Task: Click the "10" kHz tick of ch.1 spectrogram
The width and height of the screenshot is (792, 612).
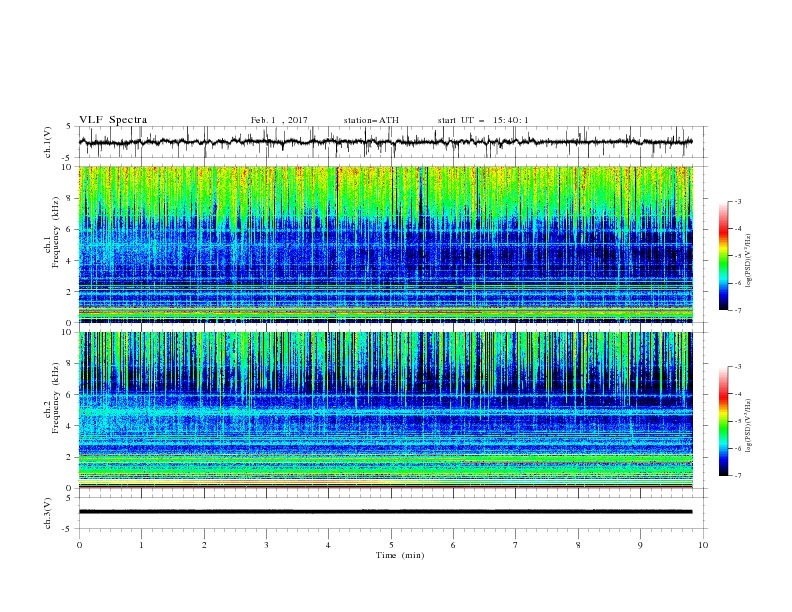Action: (68, 167)
